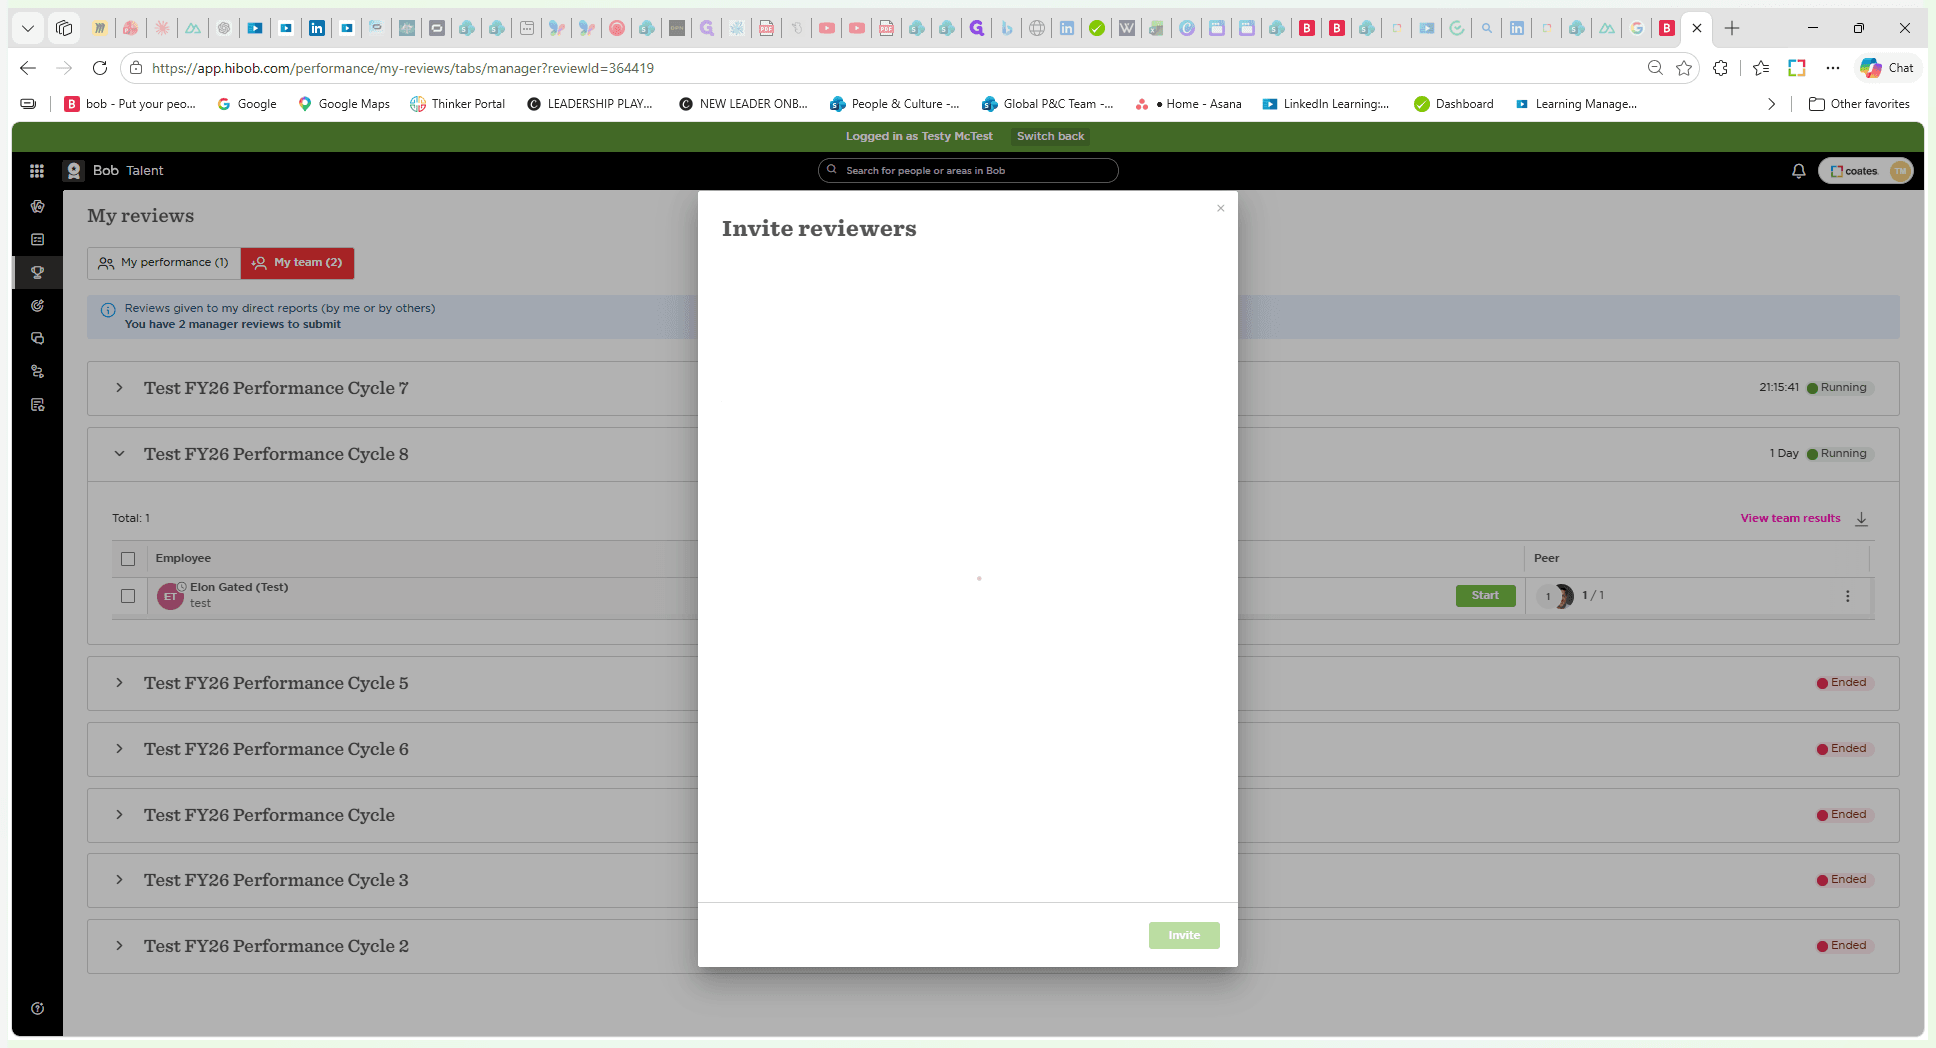Focus the Bob search field
Screen dimensions: 1936x1048
click(968, 171)
